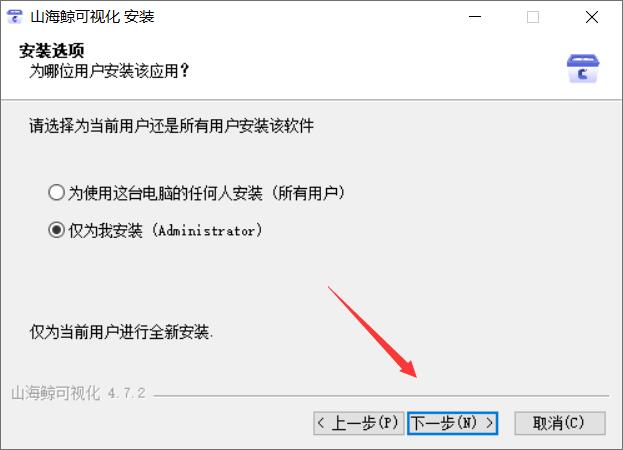Select the 所有用户 install radio button

tap(56, 193)
